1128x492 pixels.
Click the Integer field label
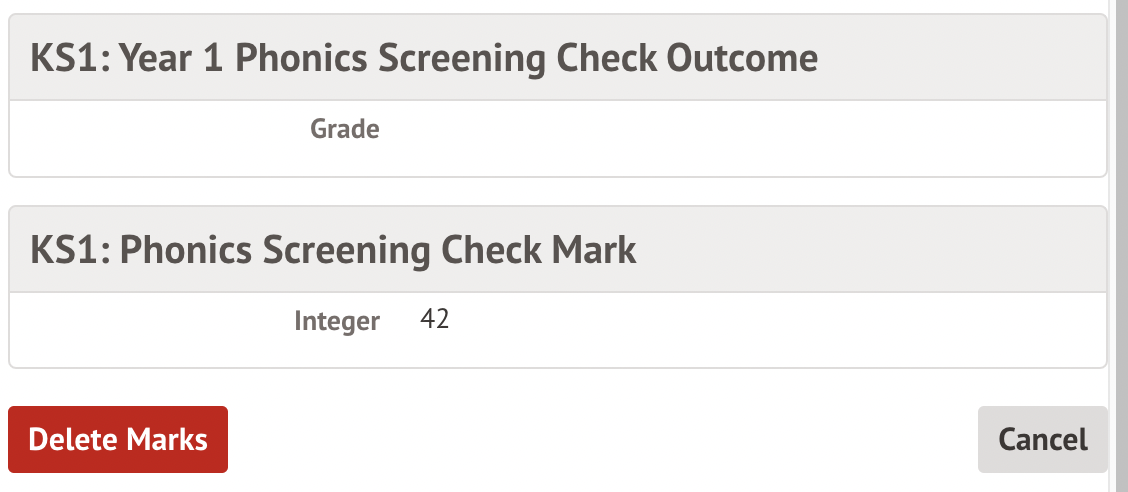(336, 321)
